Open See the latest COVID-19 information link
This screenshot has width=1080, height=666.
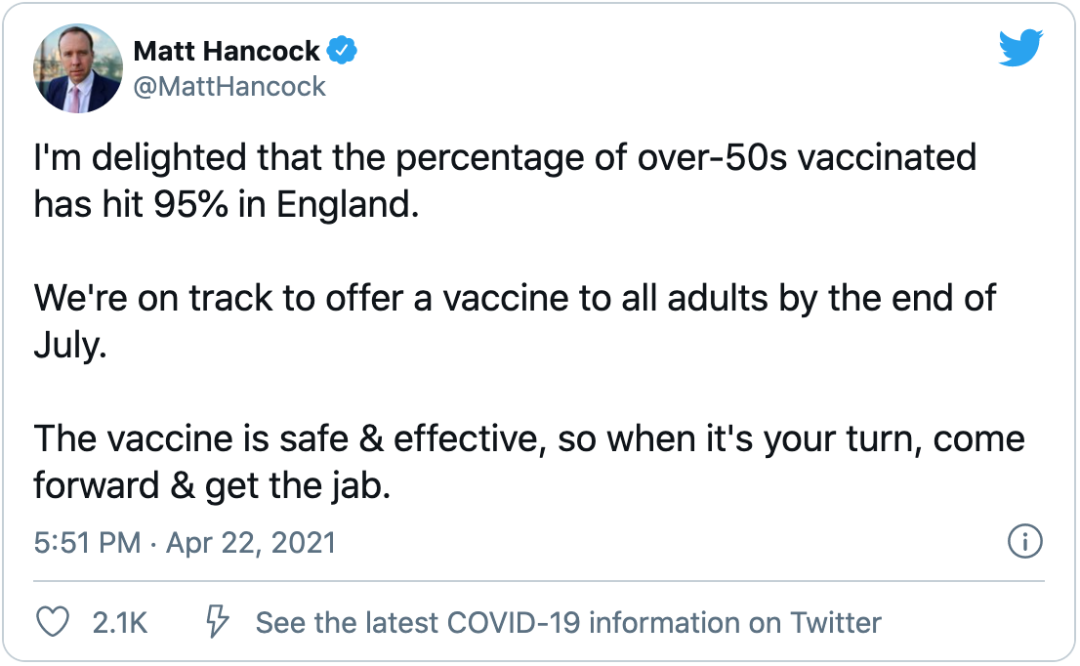click(568, 623)
